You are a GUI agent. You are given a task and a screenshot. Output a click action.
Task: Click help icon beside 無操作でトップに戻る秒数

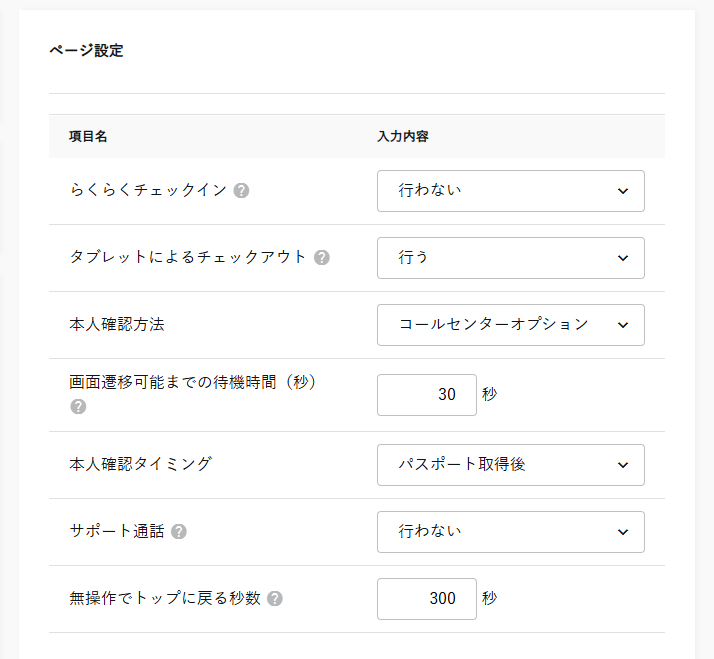(275, 599)
